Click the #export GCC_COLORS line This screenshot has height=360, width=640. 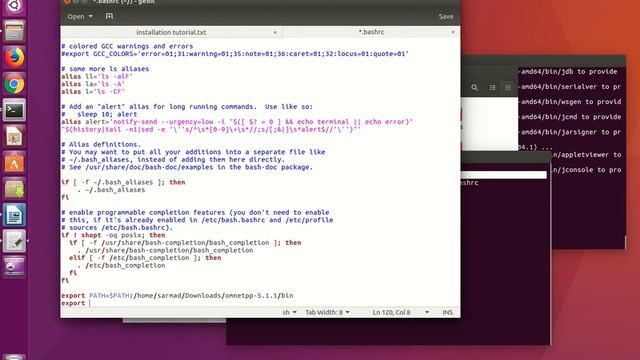coord(235,54)
